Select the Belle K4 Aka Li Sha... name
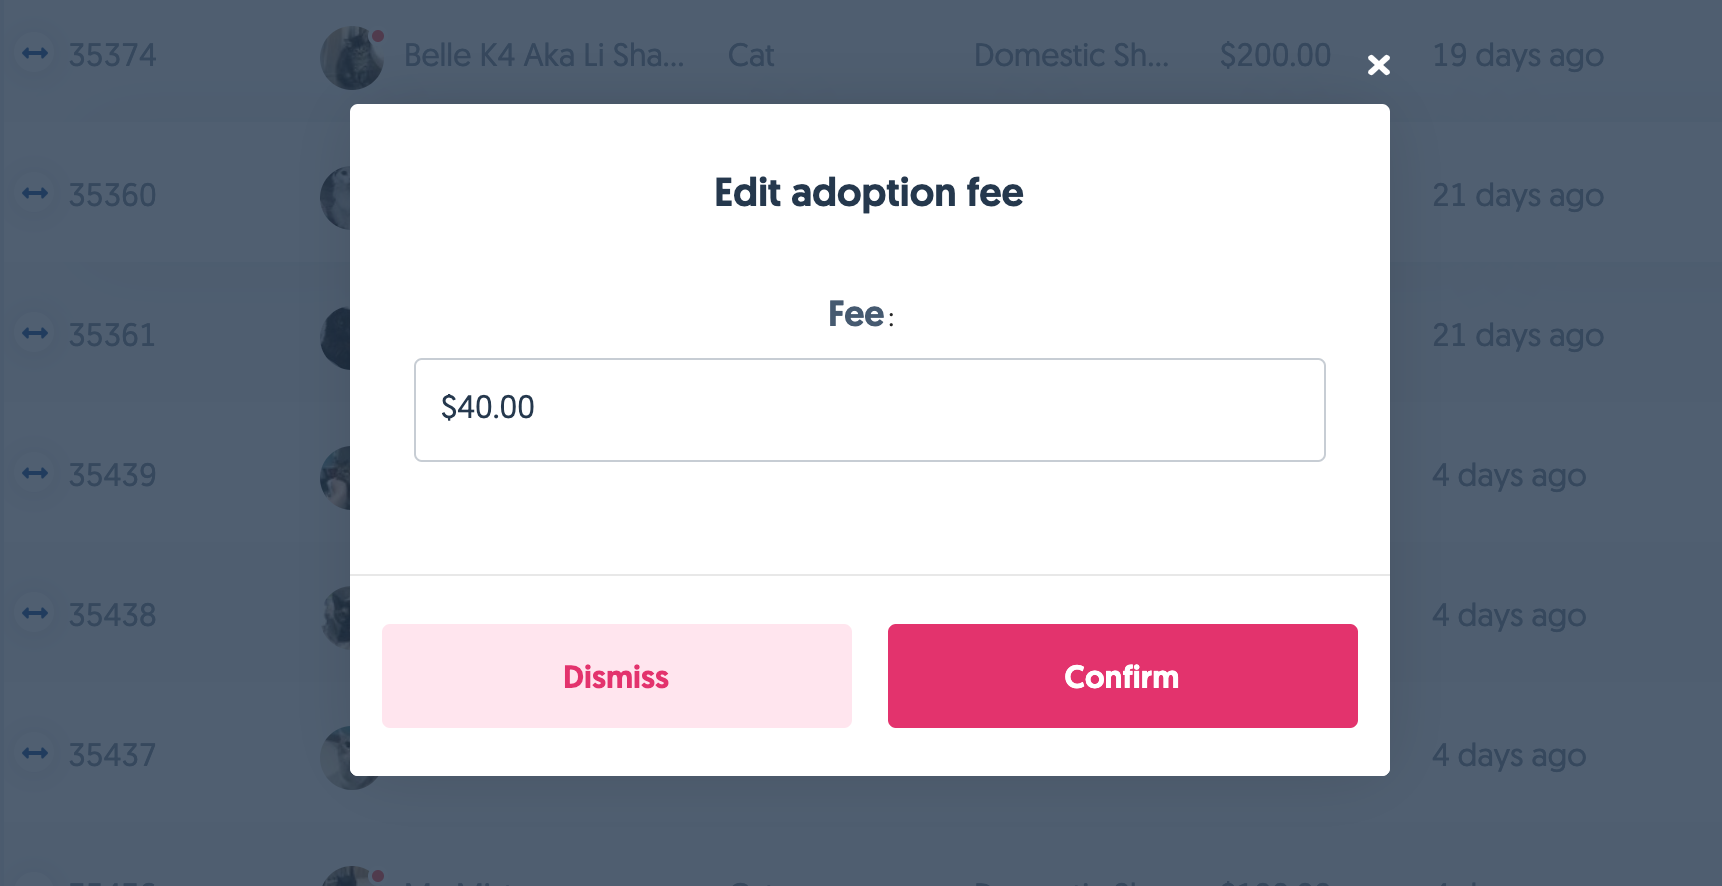 tap(543, 55)
